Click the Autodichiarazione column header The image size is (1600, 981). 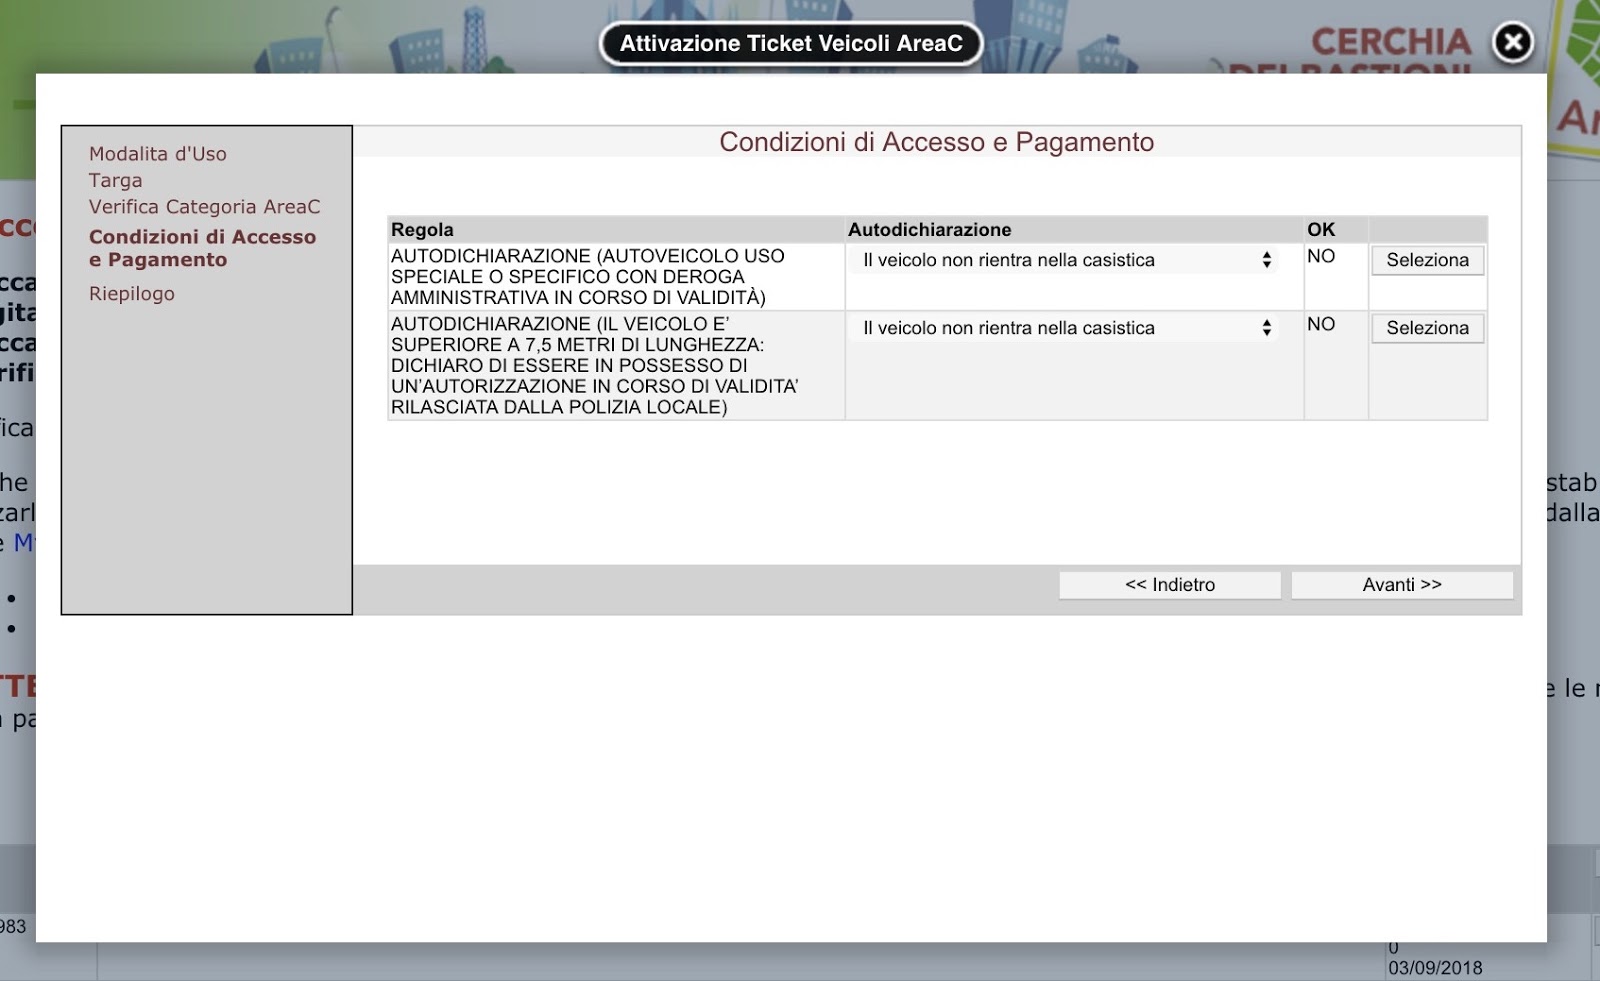coord(930,230)
